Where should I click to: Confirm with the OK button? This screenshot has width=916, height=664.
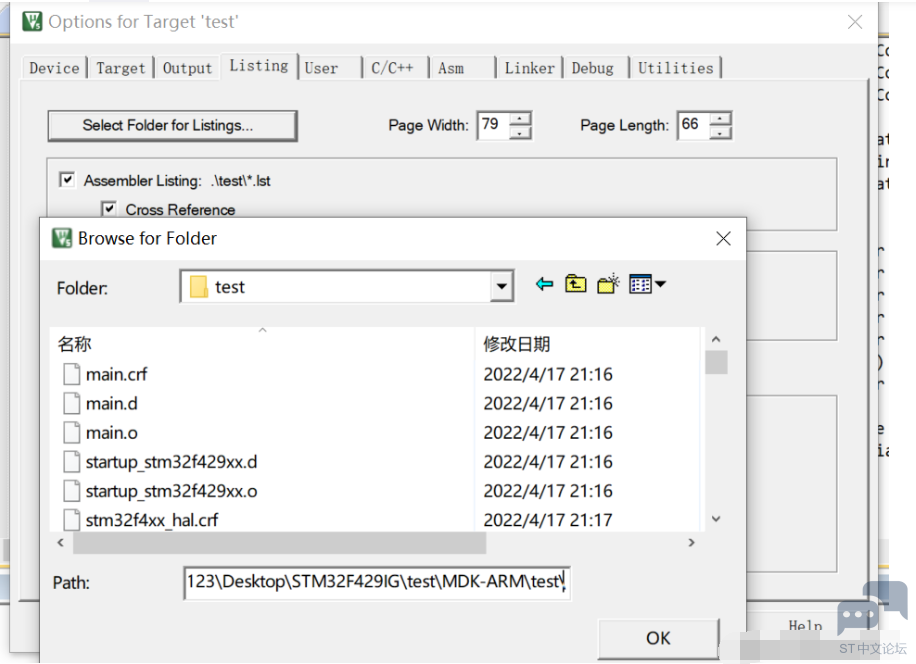point(658,638)
